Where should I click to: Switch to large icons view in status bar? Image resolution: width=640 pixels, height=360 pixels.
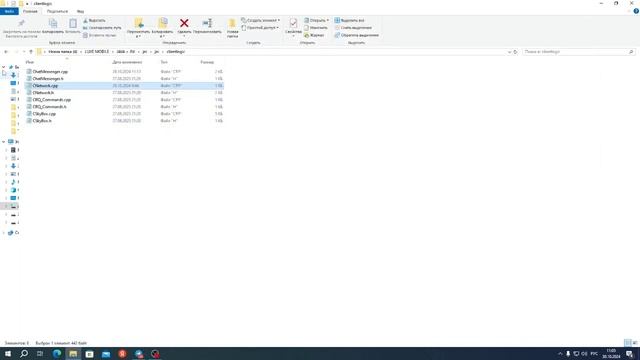(x=635, y=343)
